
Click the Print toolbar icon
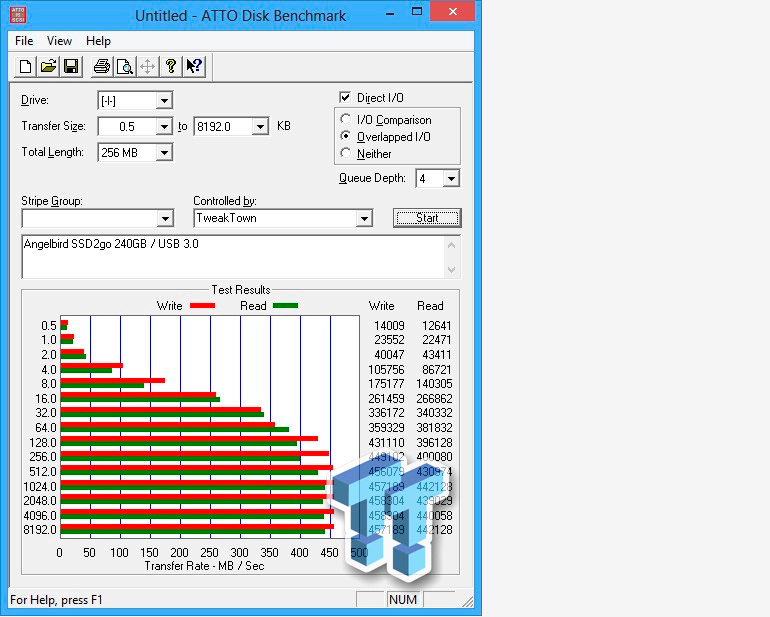(x=102, y=66)
